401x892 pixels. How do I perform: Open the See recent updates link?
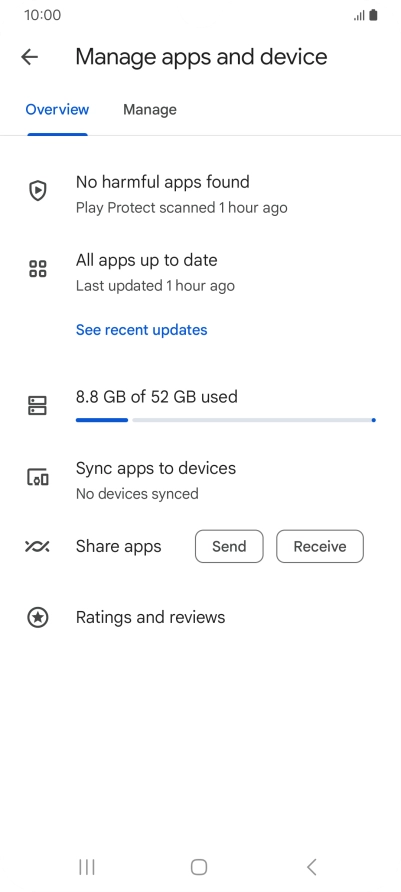point(142,330)
